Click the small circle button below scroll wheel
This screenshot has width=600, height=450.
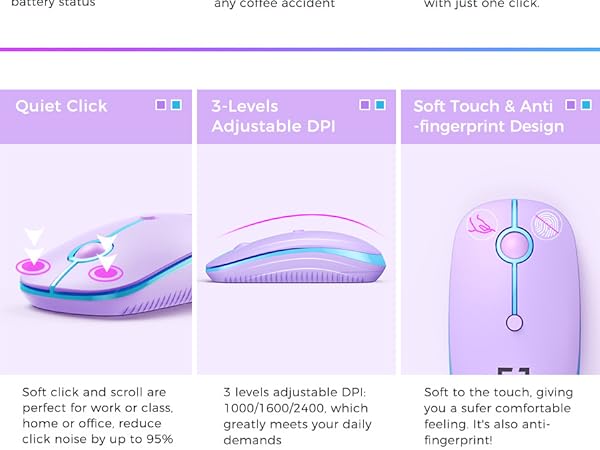(x=514, y=322)
